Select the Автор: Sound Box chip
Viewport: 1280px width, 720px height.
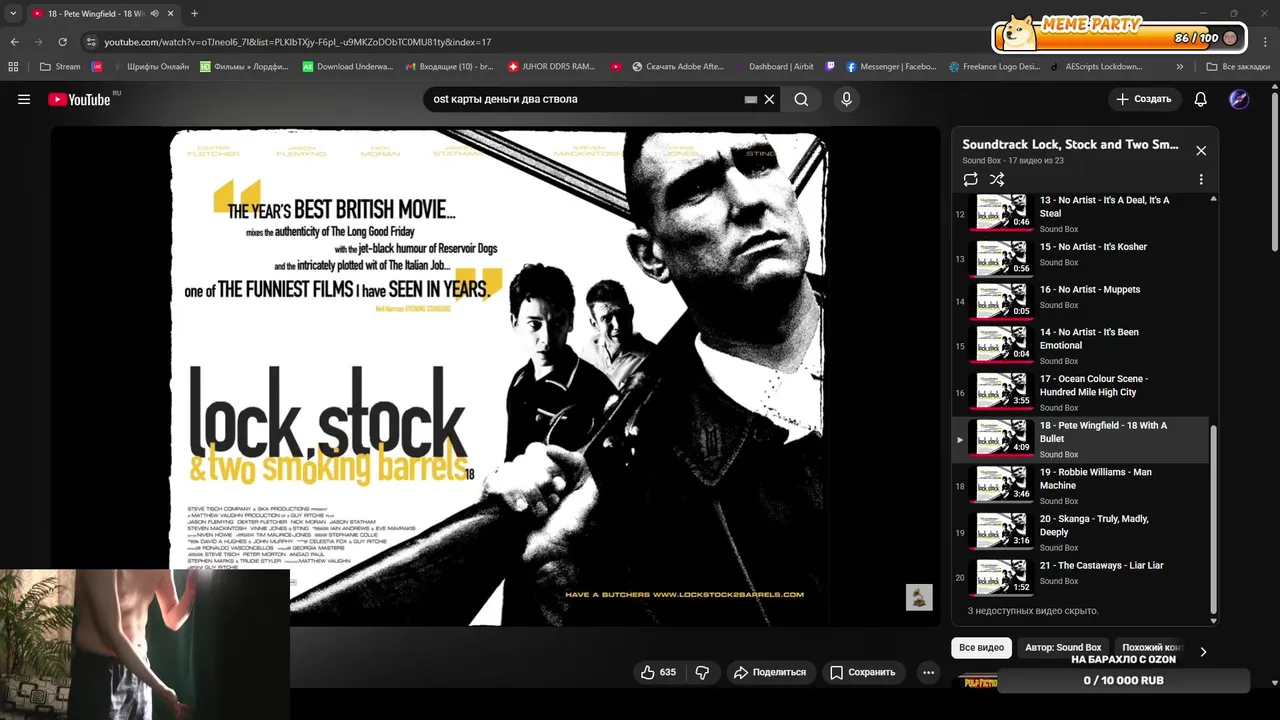click(1063, 648)
